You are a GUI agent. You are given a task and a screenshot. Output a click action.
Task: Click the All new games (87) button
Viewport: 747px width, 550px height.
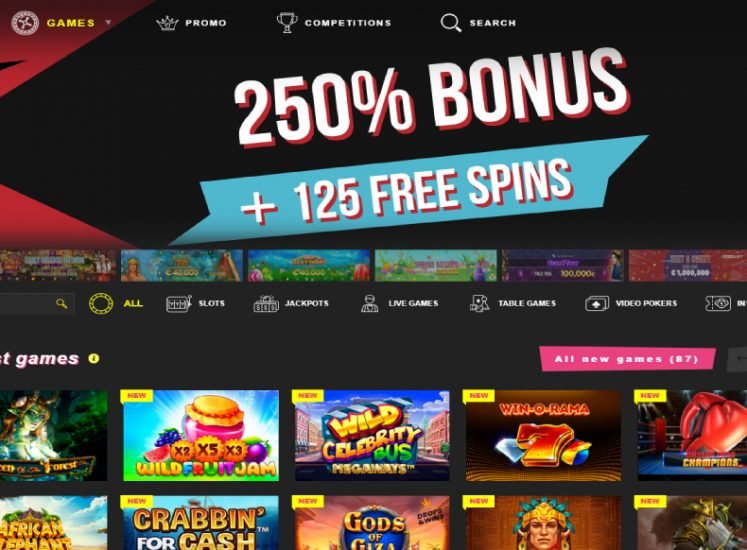coord(627,359)
